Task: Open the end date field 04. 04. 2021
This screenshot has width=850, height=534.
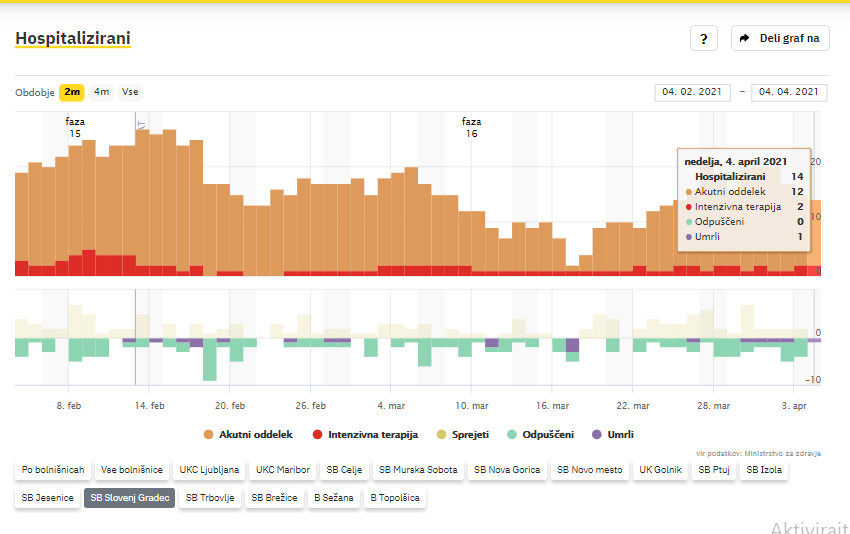Action: pos(788,92)
